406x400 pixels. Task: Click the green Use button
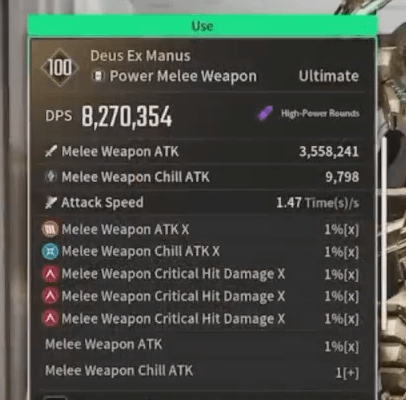click(x=203, y=25)
